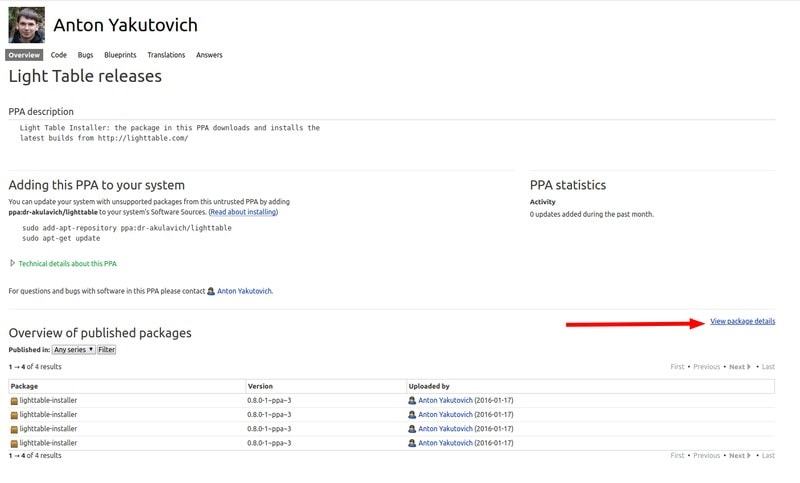Click the package icon in last row
The height and width of the screenshot is (483, 800).
pos(14,443)
